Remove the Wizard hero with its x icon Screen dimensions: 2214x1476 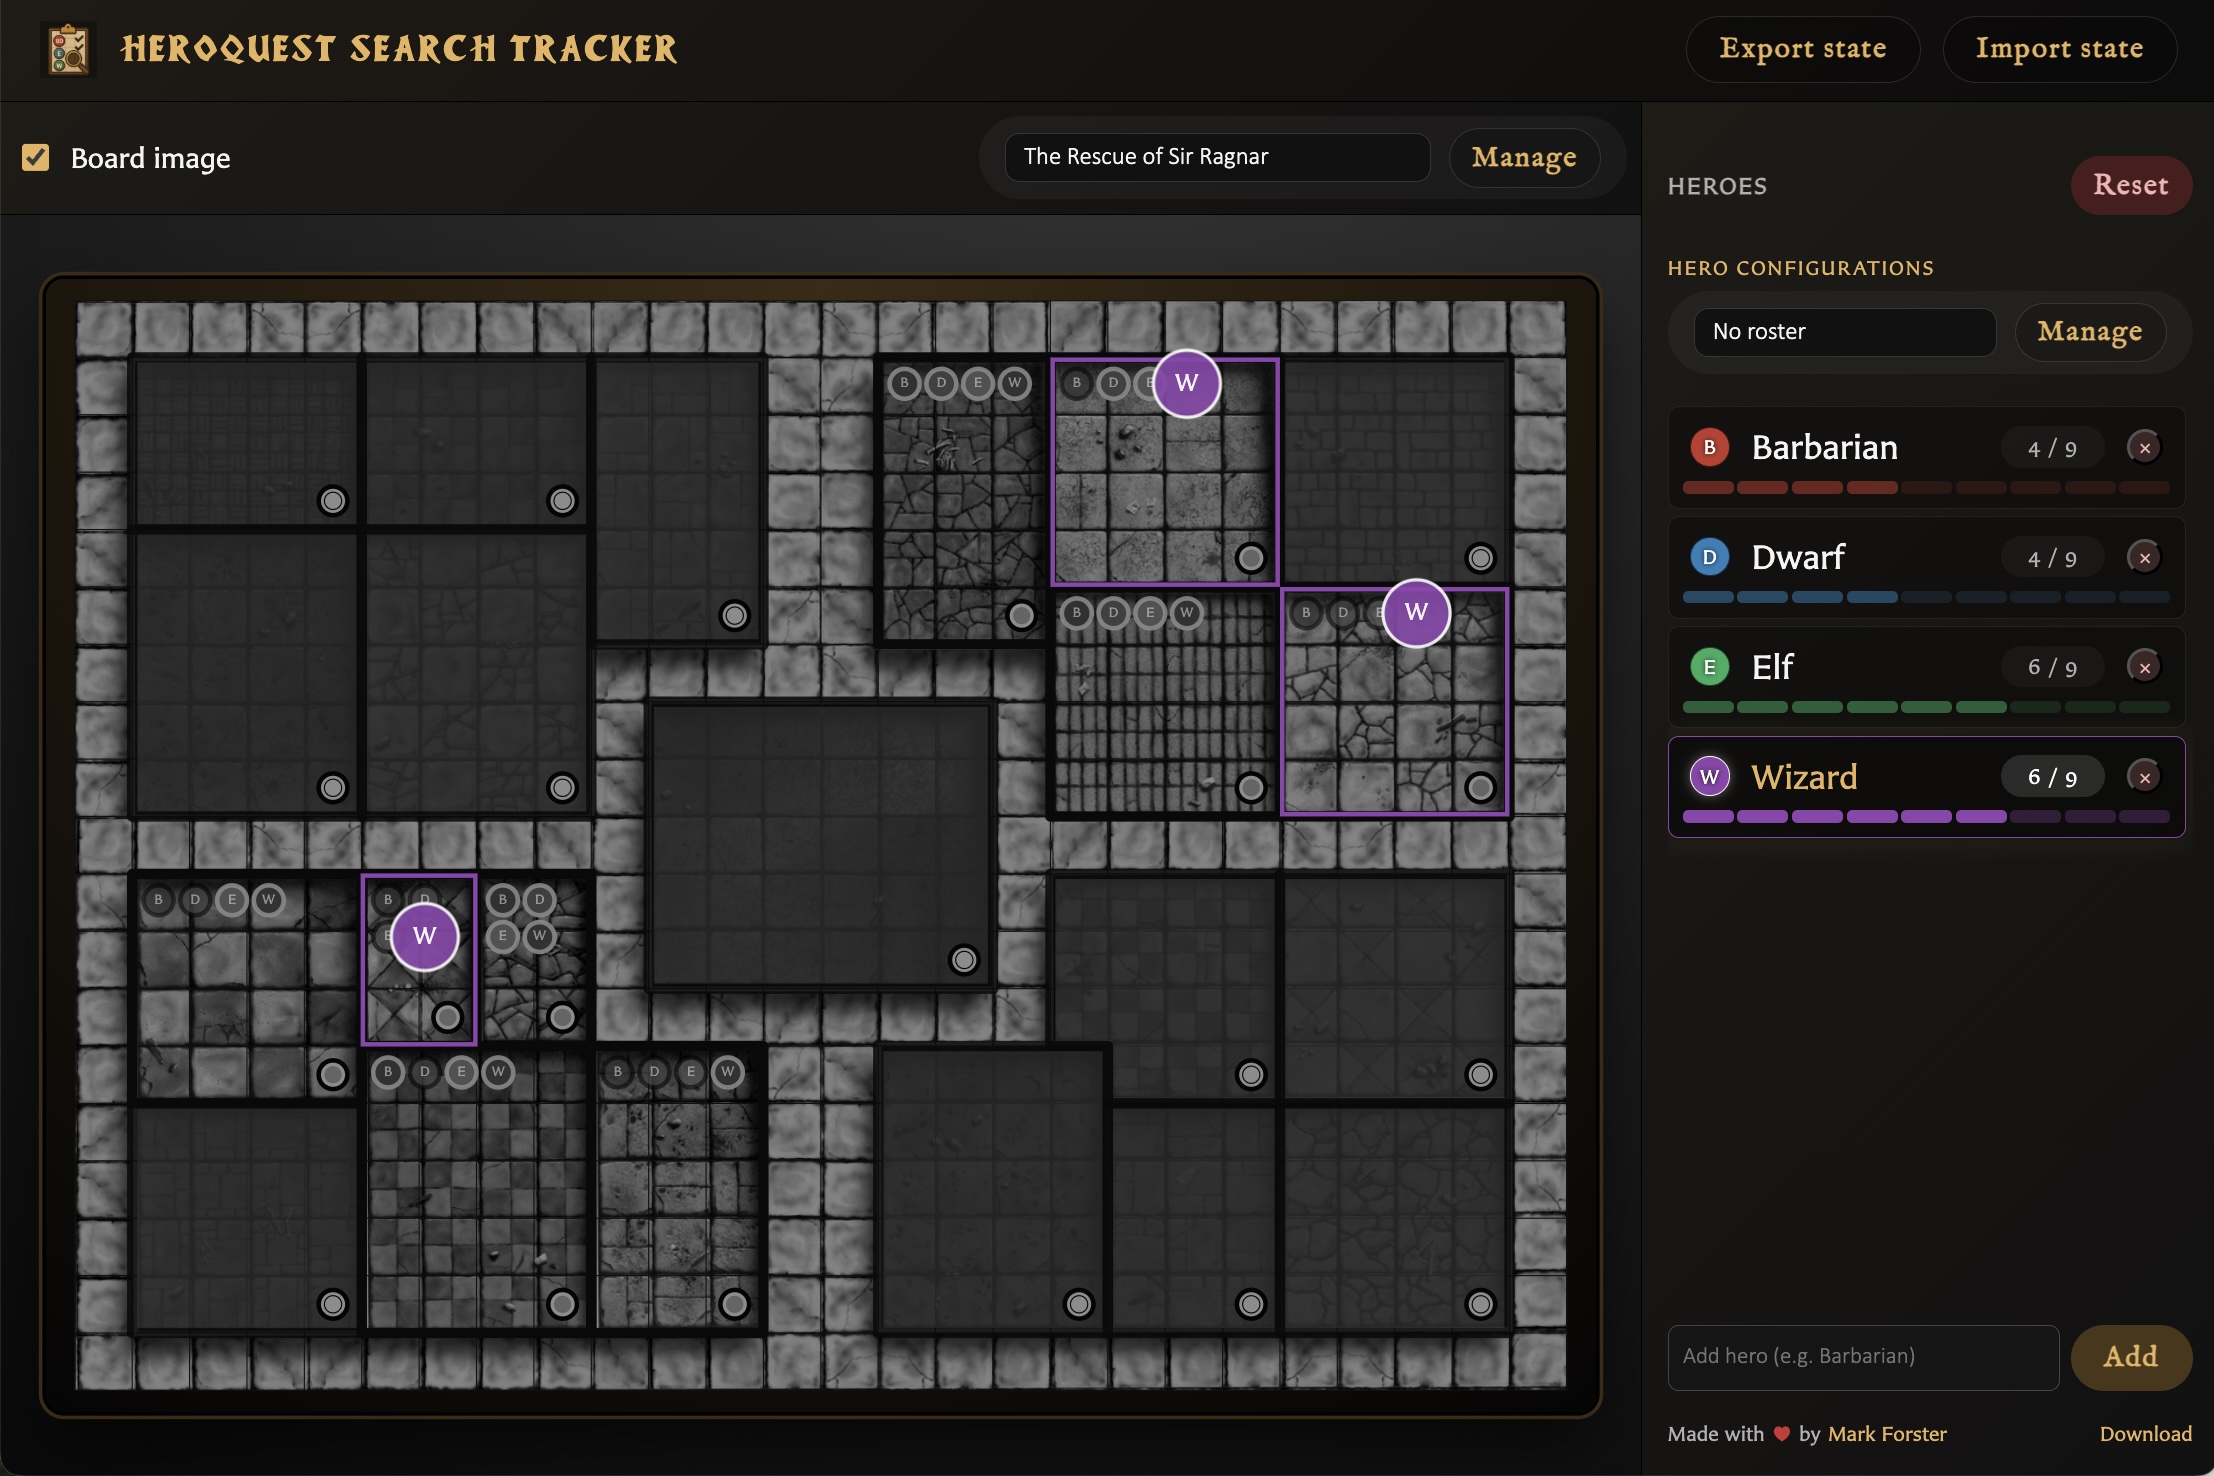pos(2144,777)
